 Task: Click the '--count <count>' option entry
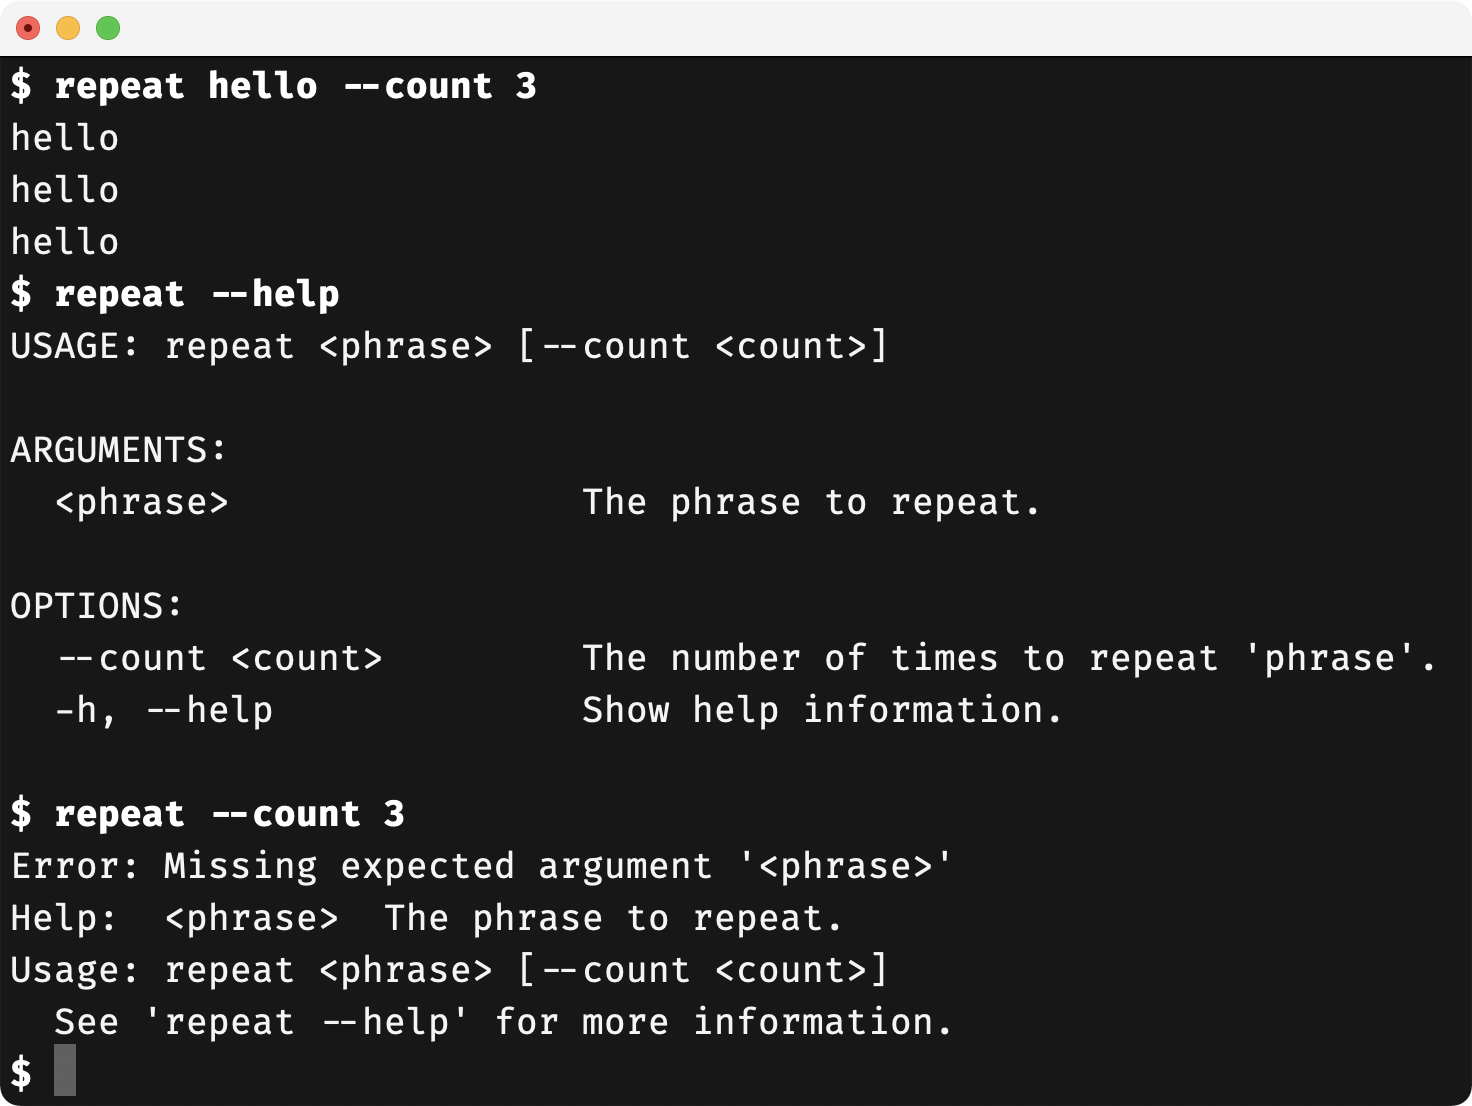[x=219, y=658]
